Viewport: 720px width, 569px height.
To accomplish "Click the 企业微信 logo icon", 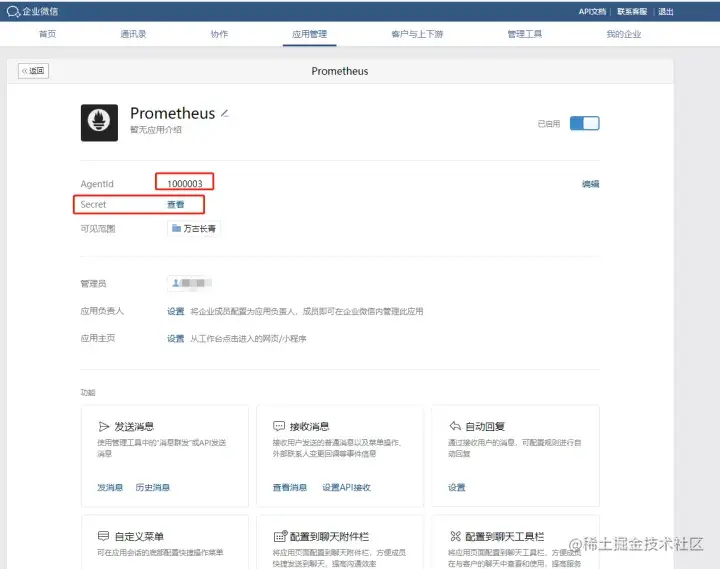I will tap(13, 11).
